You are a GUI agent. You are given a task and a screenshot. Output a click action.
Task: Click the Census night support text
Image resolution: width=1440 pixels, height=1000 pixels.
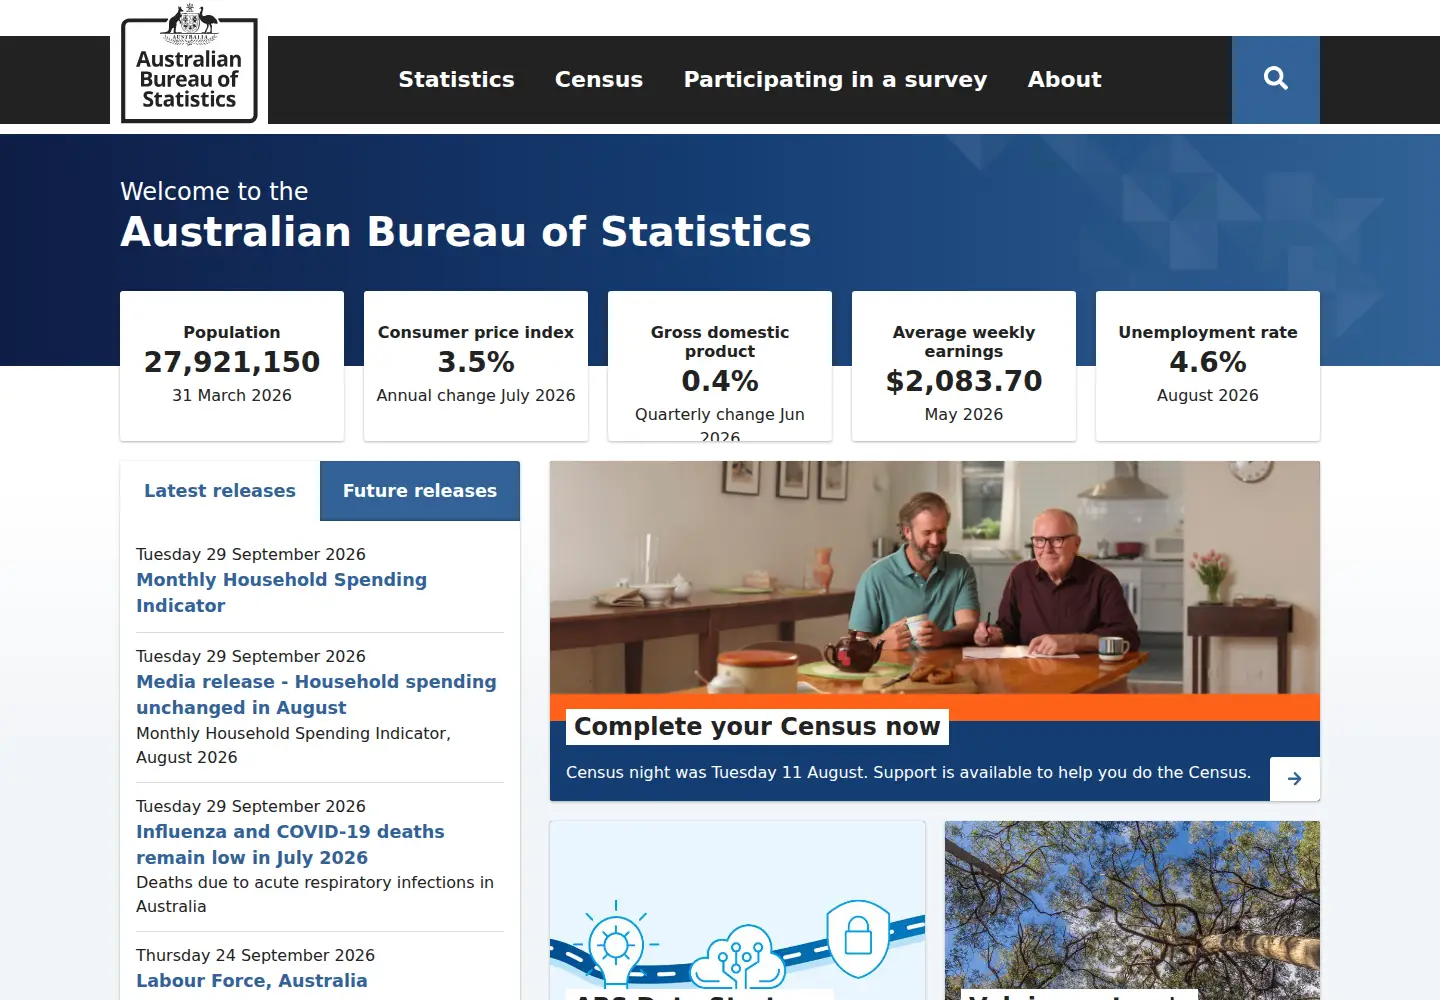[x=908, y=773]
